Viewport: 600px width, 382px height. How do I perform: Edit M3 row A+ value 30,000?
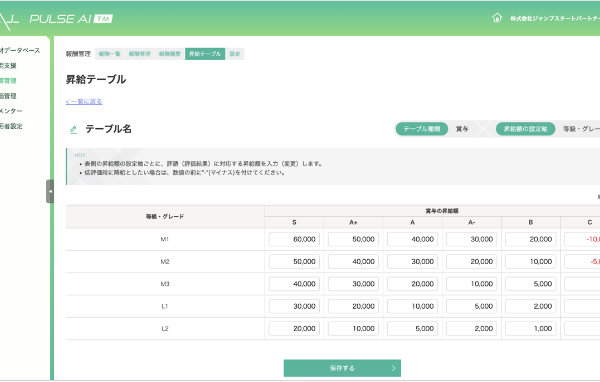click(353, 284)
